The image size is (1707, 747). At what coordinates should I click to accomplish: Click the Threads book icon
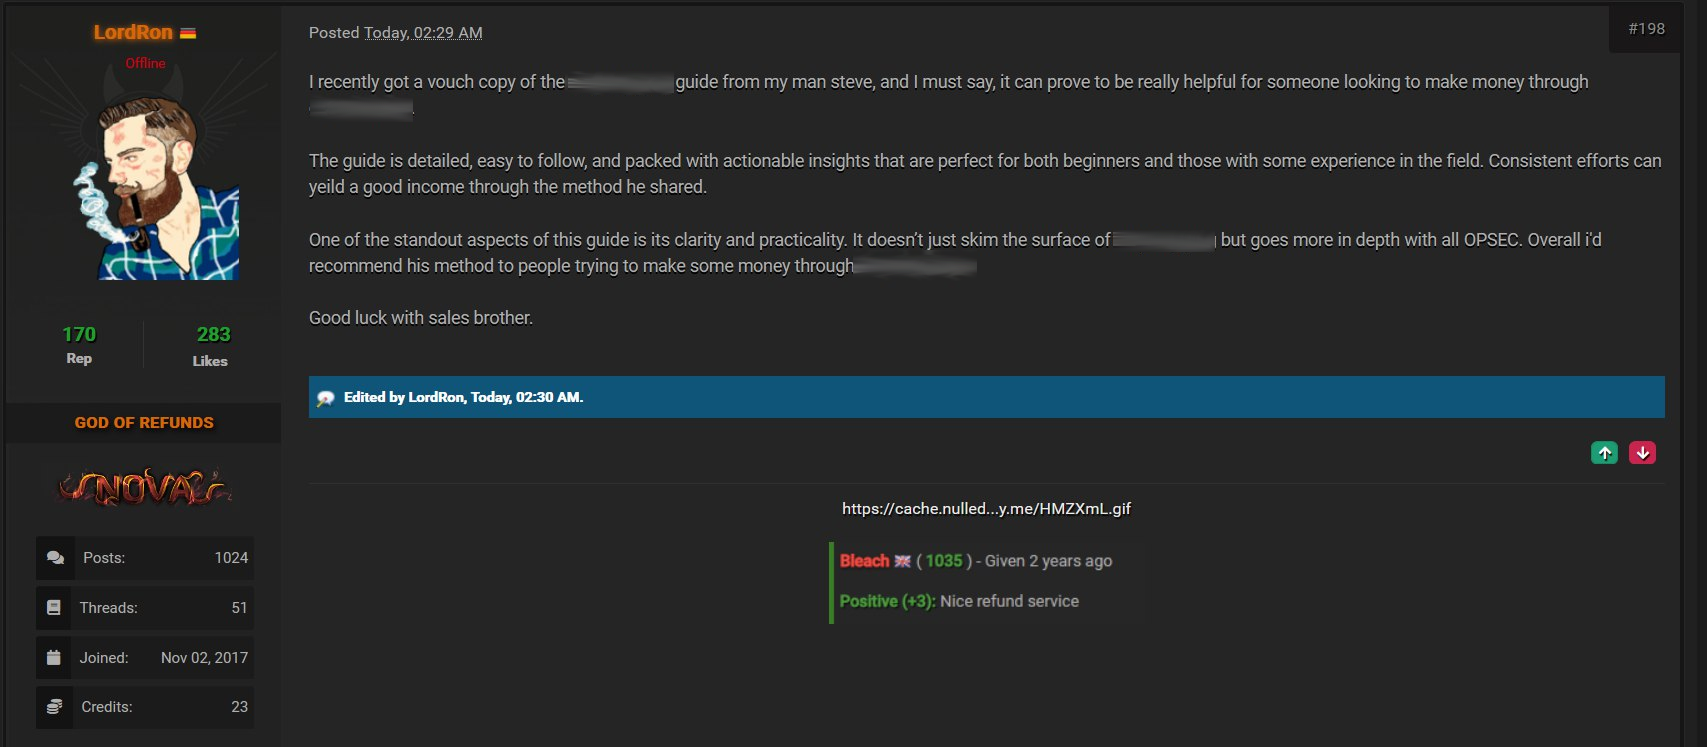pyautogui.click(x=54, y=608)
